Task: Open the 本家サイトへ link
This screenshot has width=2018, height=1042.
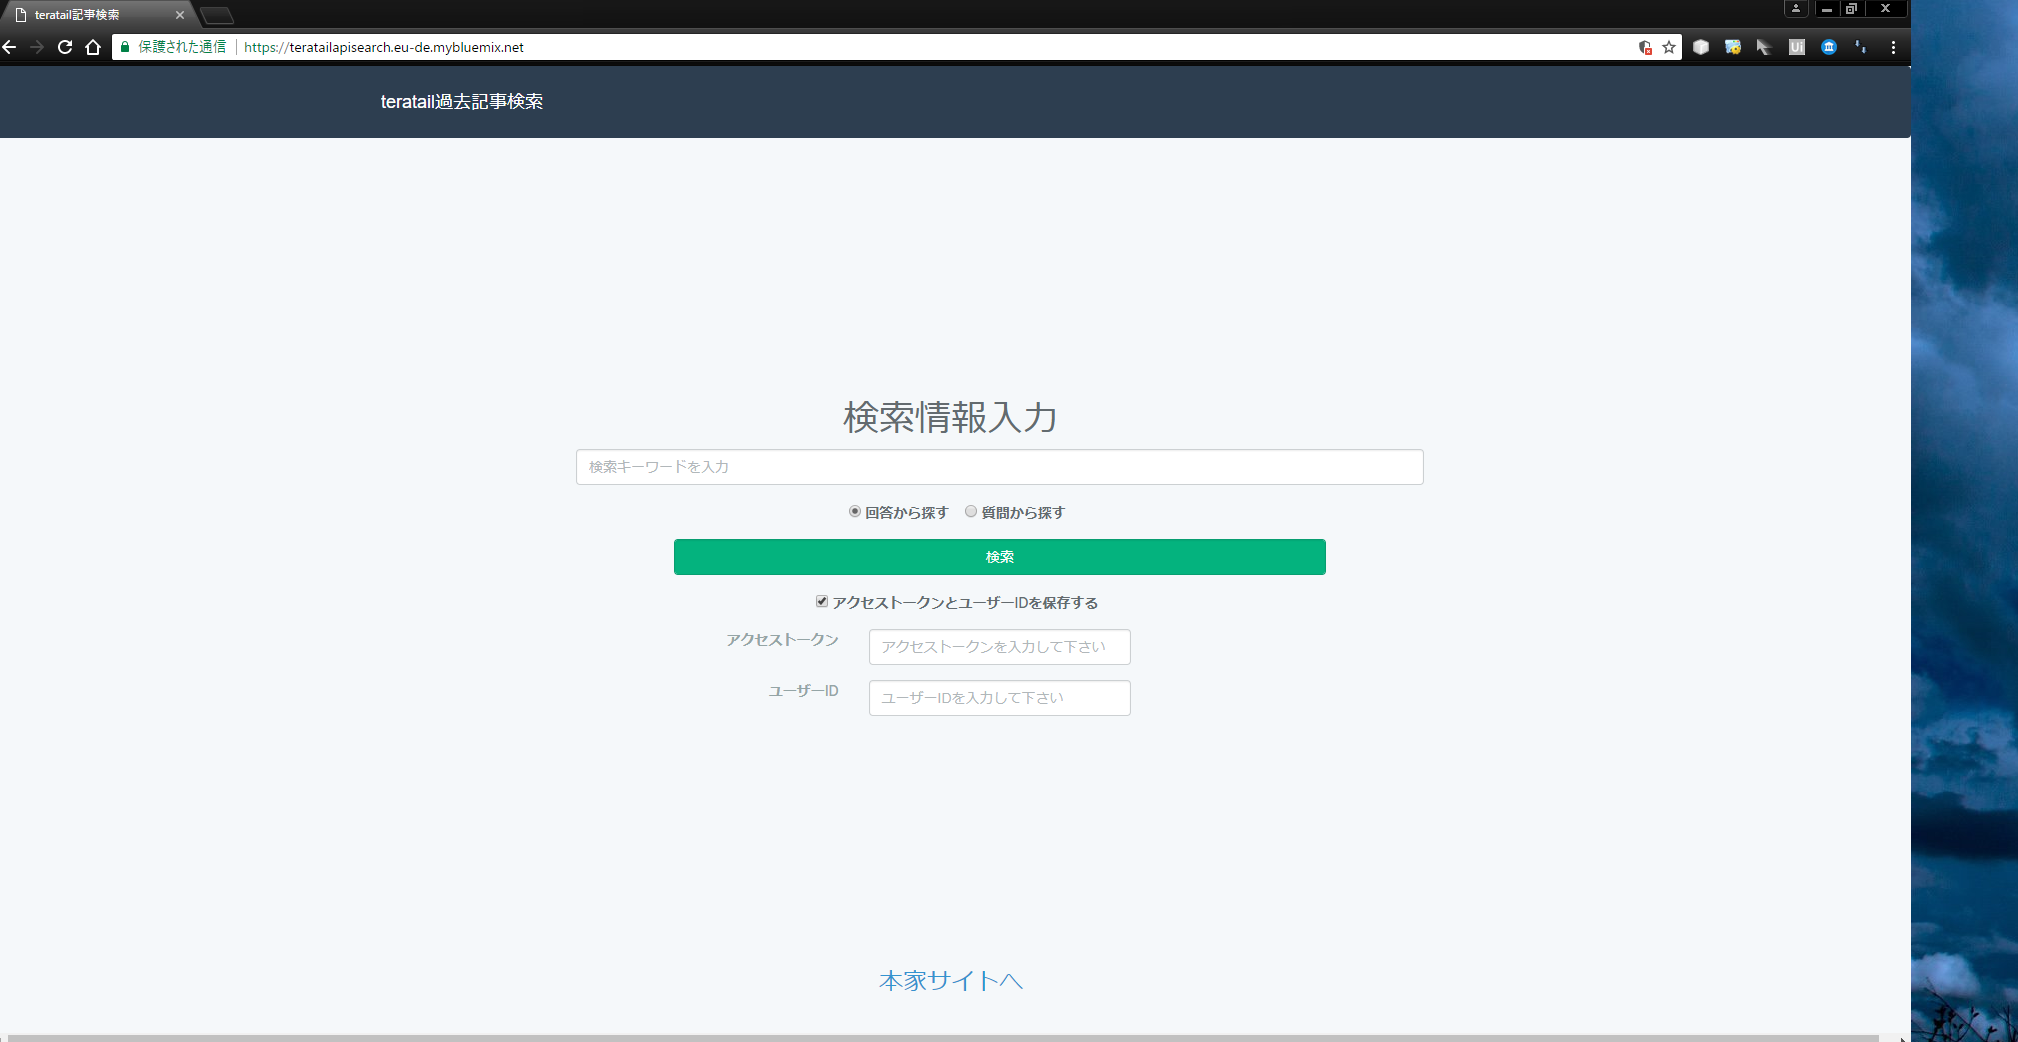Action: pyautogui.click(x=951, y=981)
